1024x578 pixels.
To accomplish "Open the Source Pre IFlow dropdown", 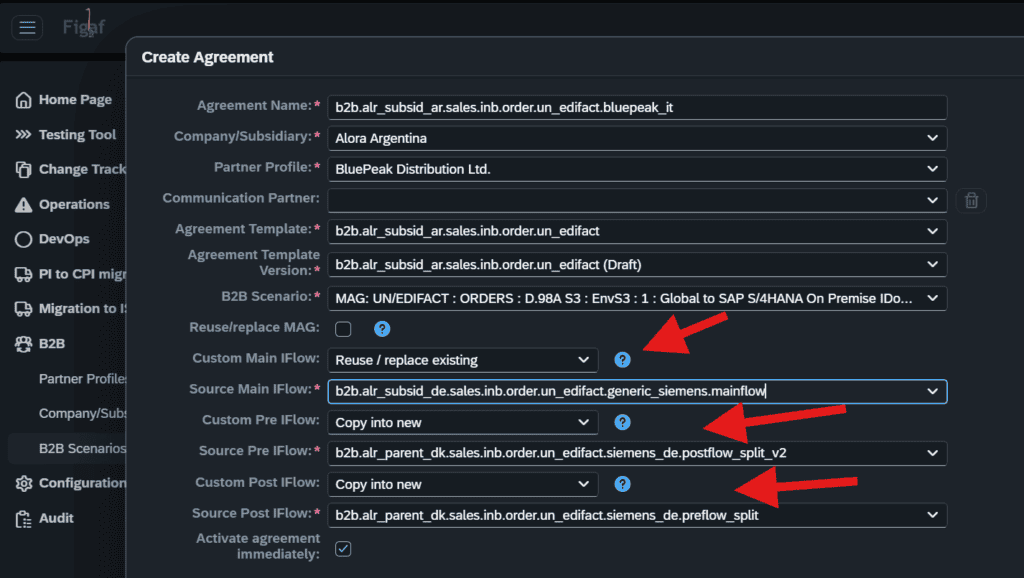I will click(637, 453).
